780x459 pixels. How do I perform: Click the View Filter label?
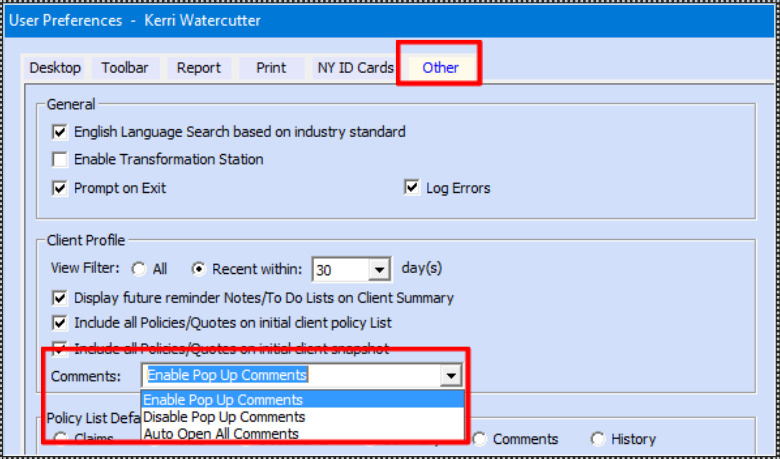coord(86,268)
